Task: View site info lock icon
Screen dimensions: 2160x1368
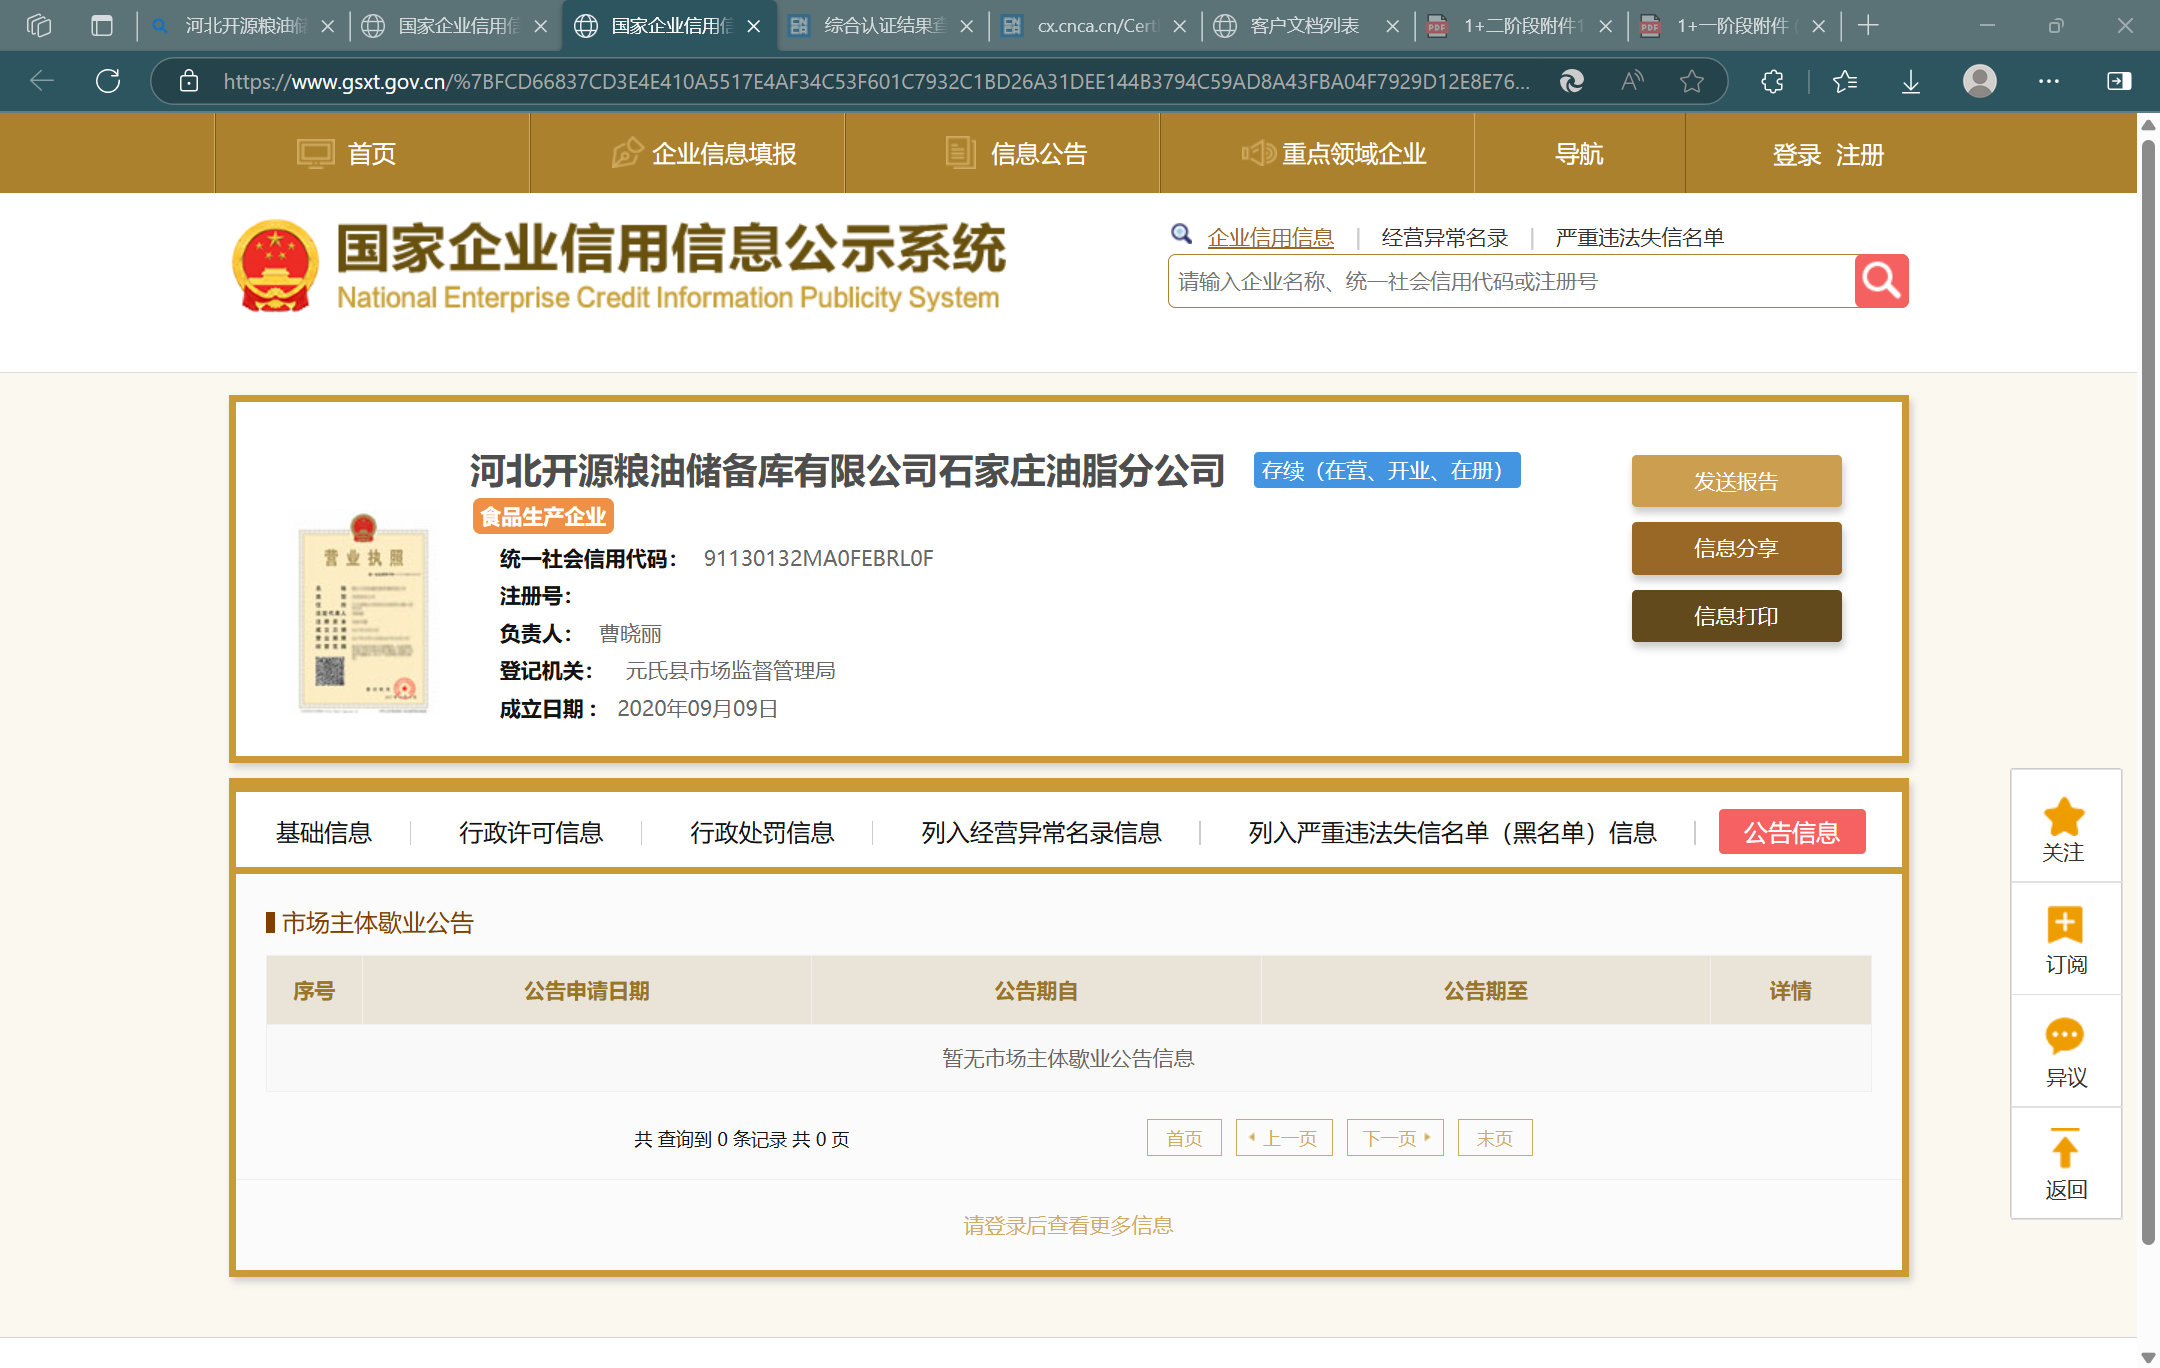Action: [189, 81]
